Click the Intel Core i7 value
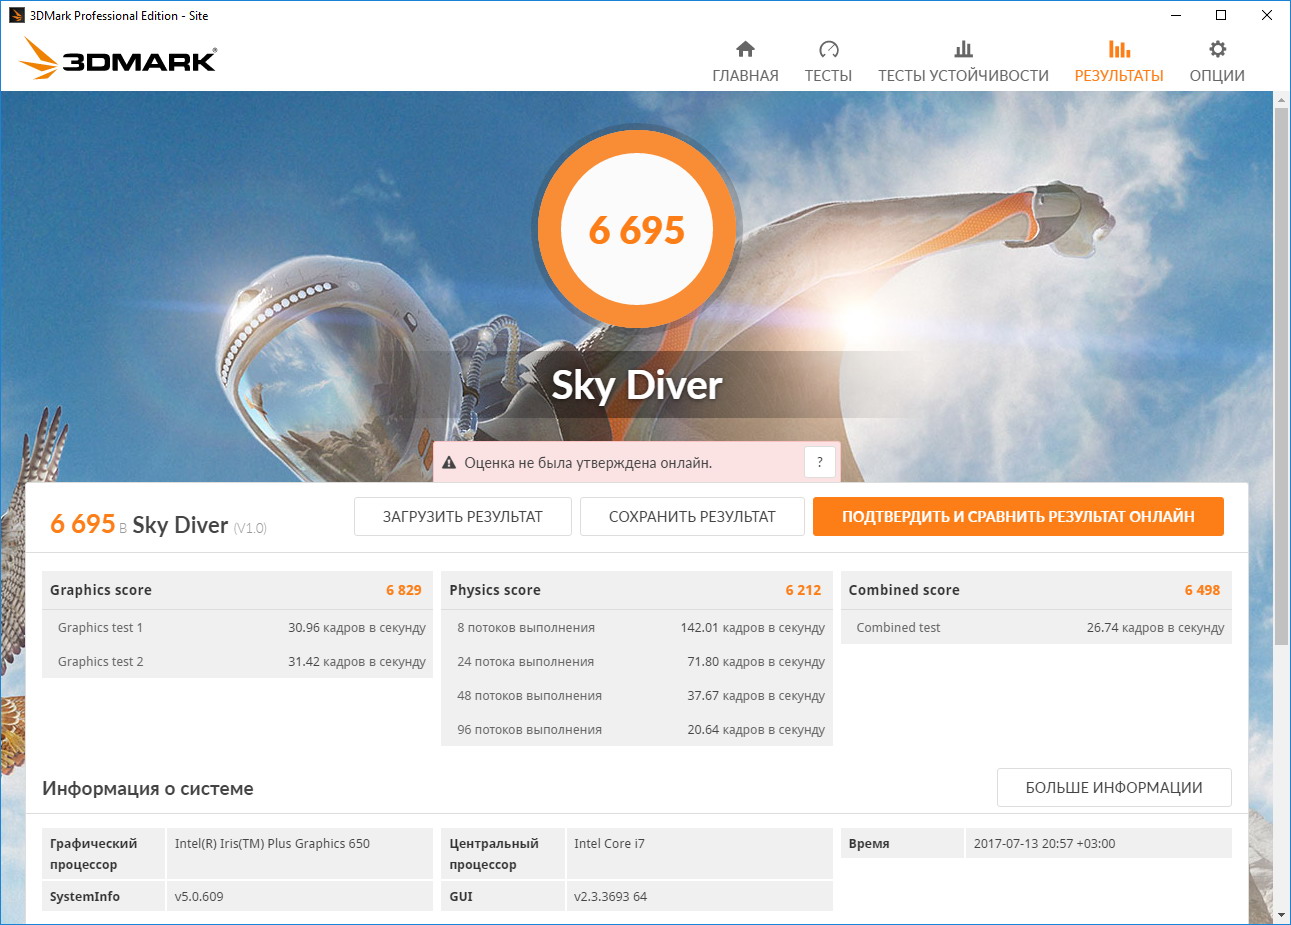Screen dimensions: 1291x925 (x=609, y=844)
